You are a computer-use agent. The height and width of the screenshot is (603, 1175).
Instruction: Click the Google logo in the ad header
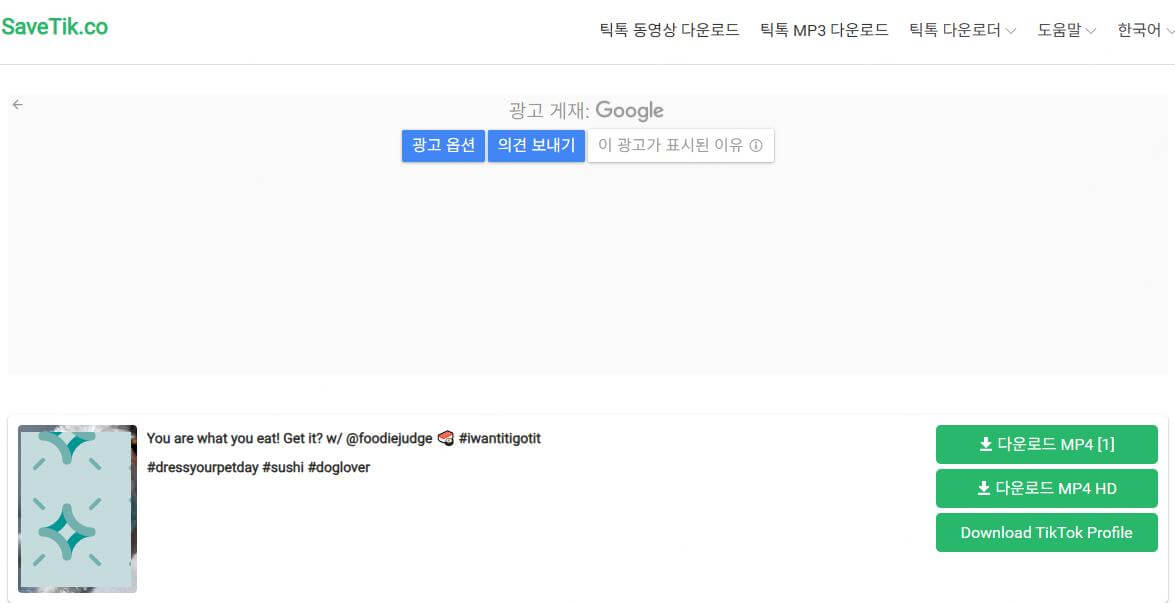pyautogui.click(x=629, y=111)
